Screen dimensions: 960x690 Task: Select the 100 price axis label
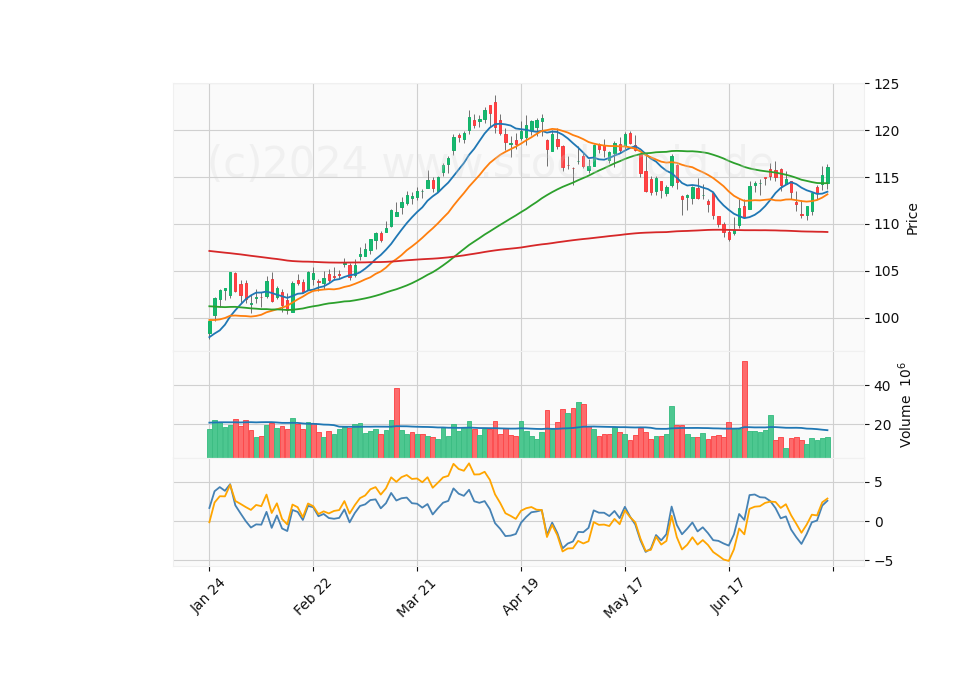pos(887,318)
